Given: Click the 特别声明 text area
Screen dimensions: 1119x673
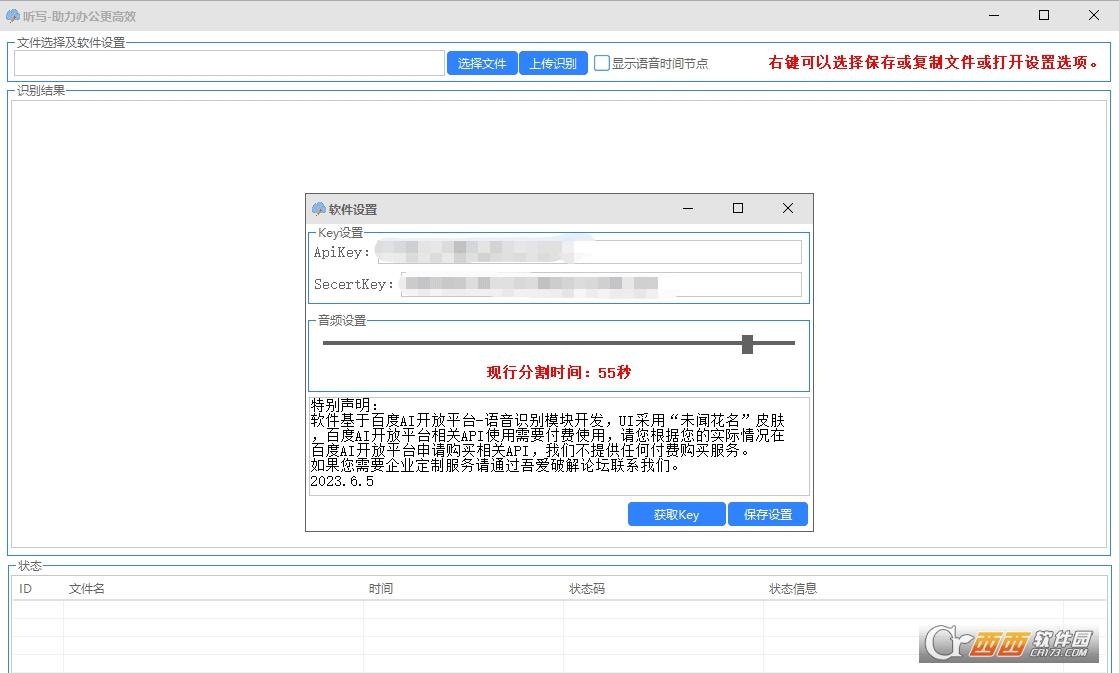Looking at the screenshot, I should click(559, 446).
